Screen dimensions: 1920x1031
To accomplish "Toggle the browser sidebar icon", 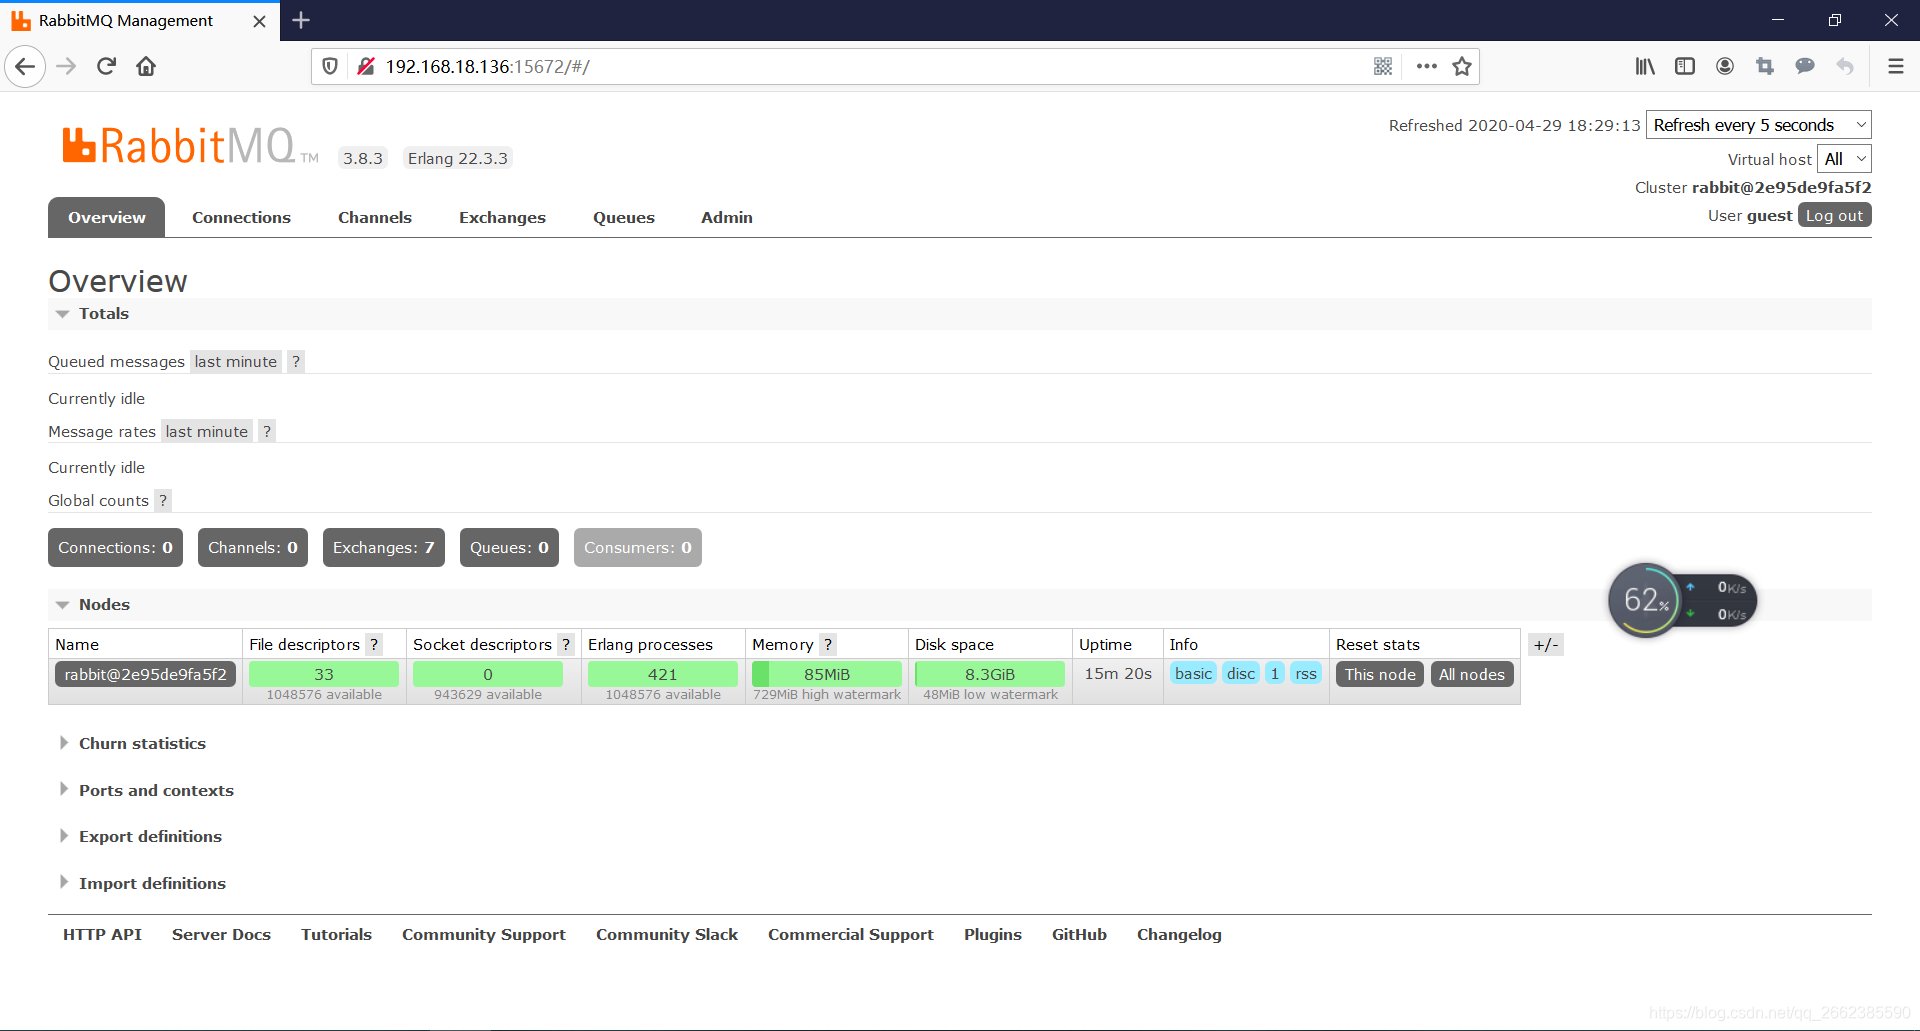I will click(x=1685, y=67).
